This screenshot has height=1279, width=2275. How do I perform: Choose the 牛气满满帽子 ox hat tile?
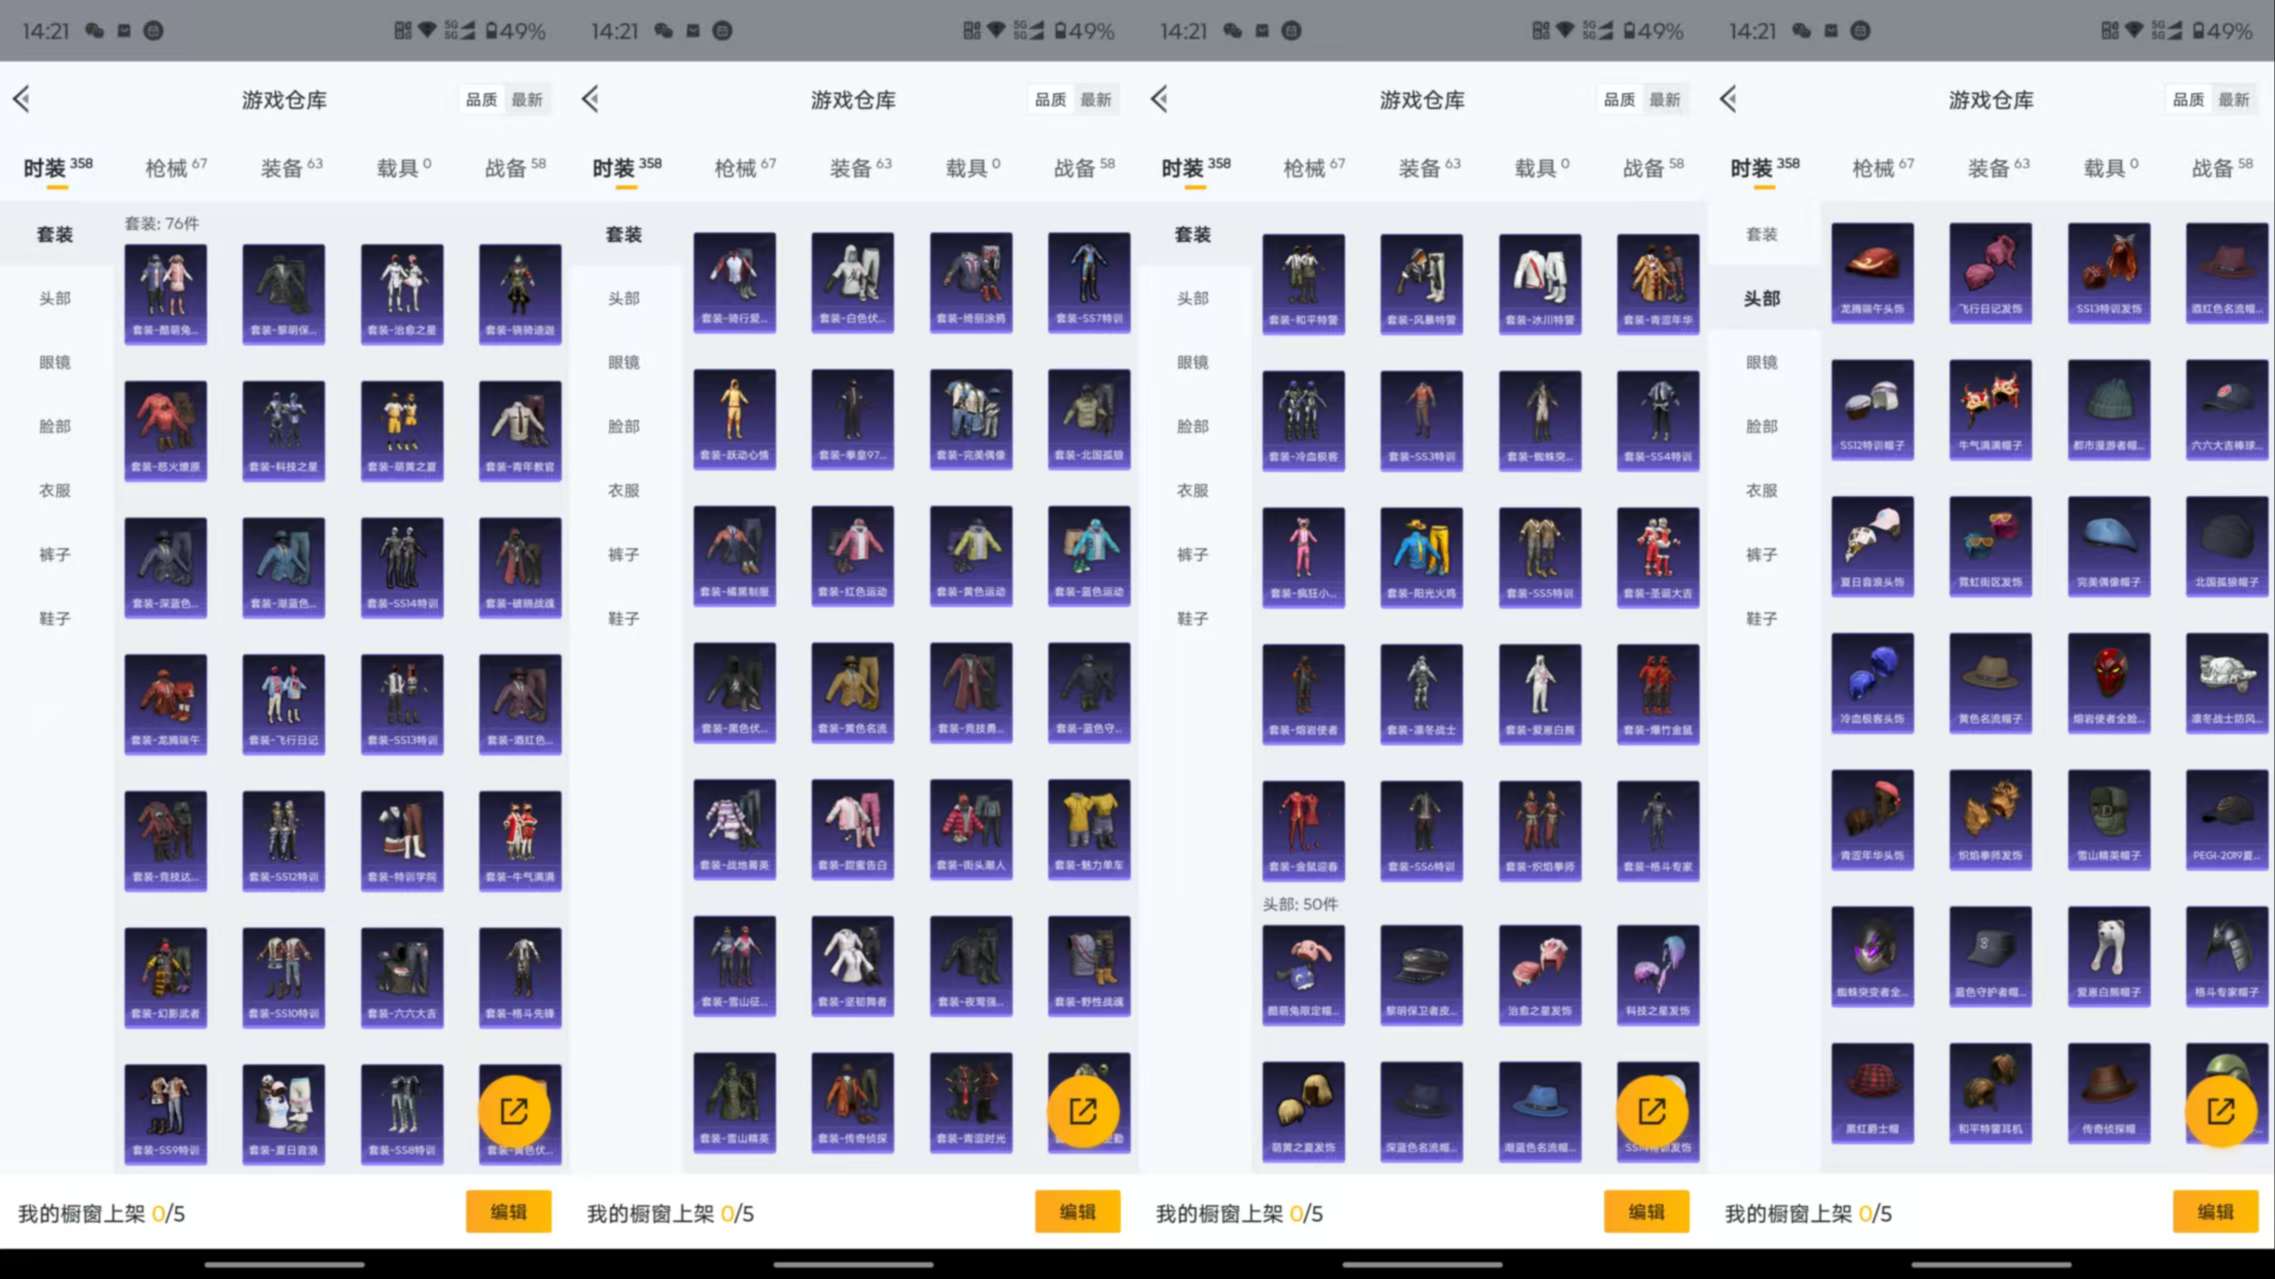coord(1990,409)
